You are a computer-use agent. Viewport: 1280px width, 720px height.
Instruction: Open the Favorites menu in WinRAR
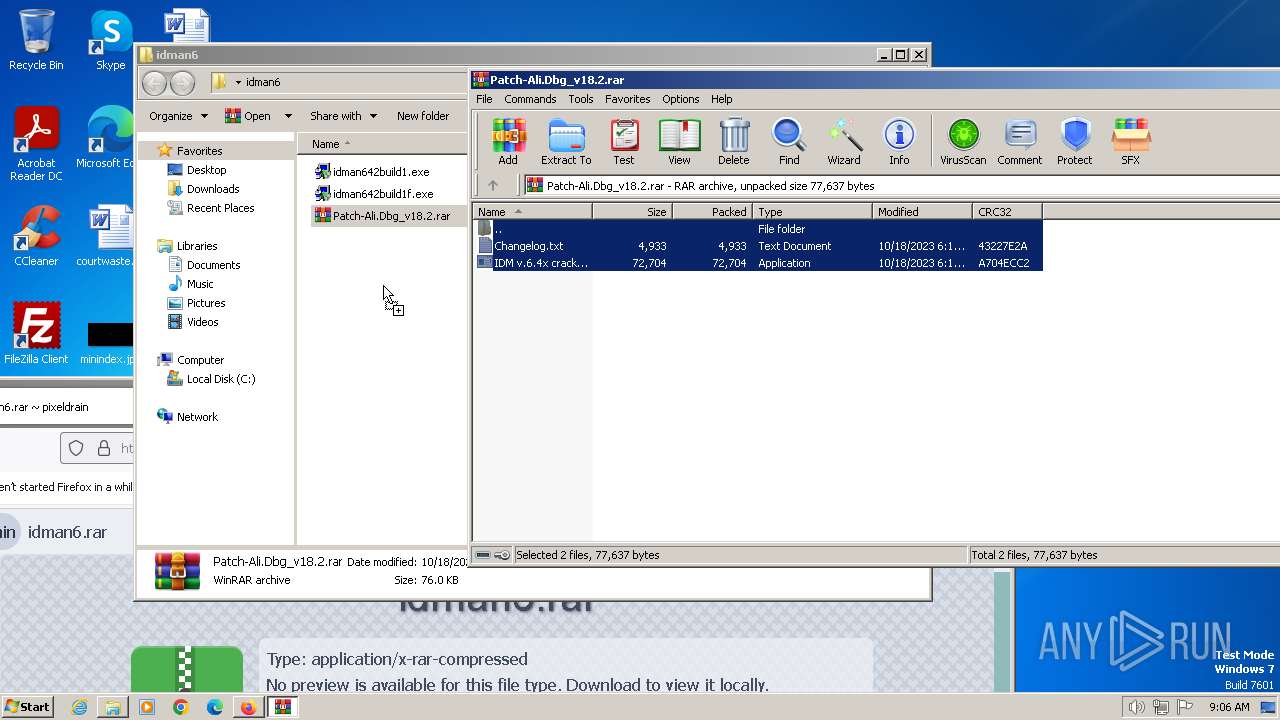pyautogui.click(x=628, y=99)
